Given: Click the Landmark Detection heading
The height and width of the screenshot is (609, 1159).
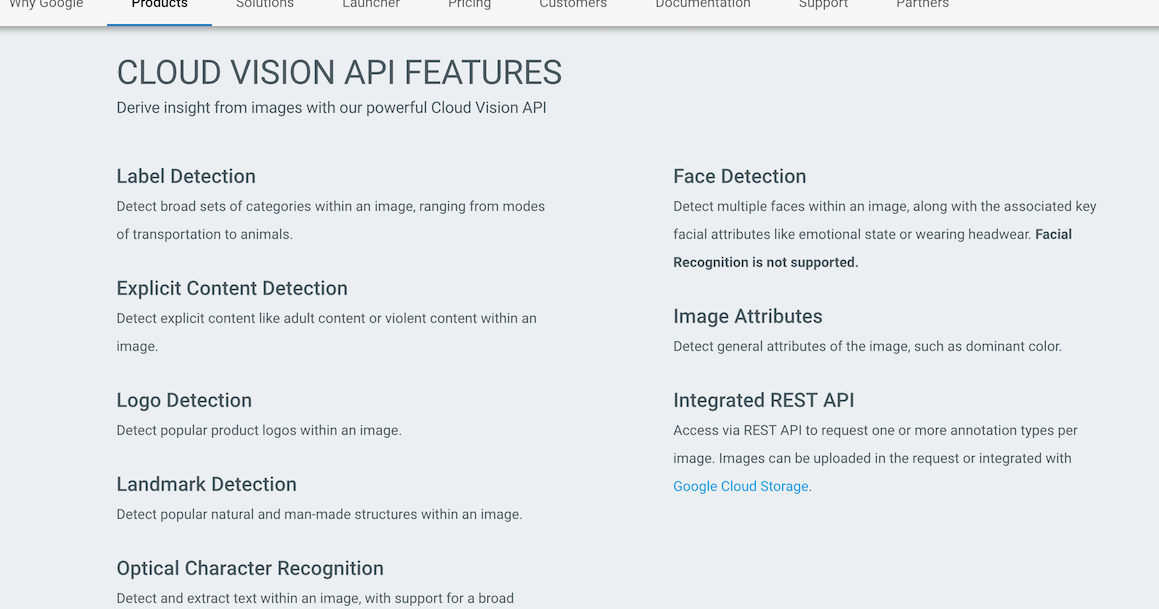Looking at the screenshot, I should click(206, 484).
